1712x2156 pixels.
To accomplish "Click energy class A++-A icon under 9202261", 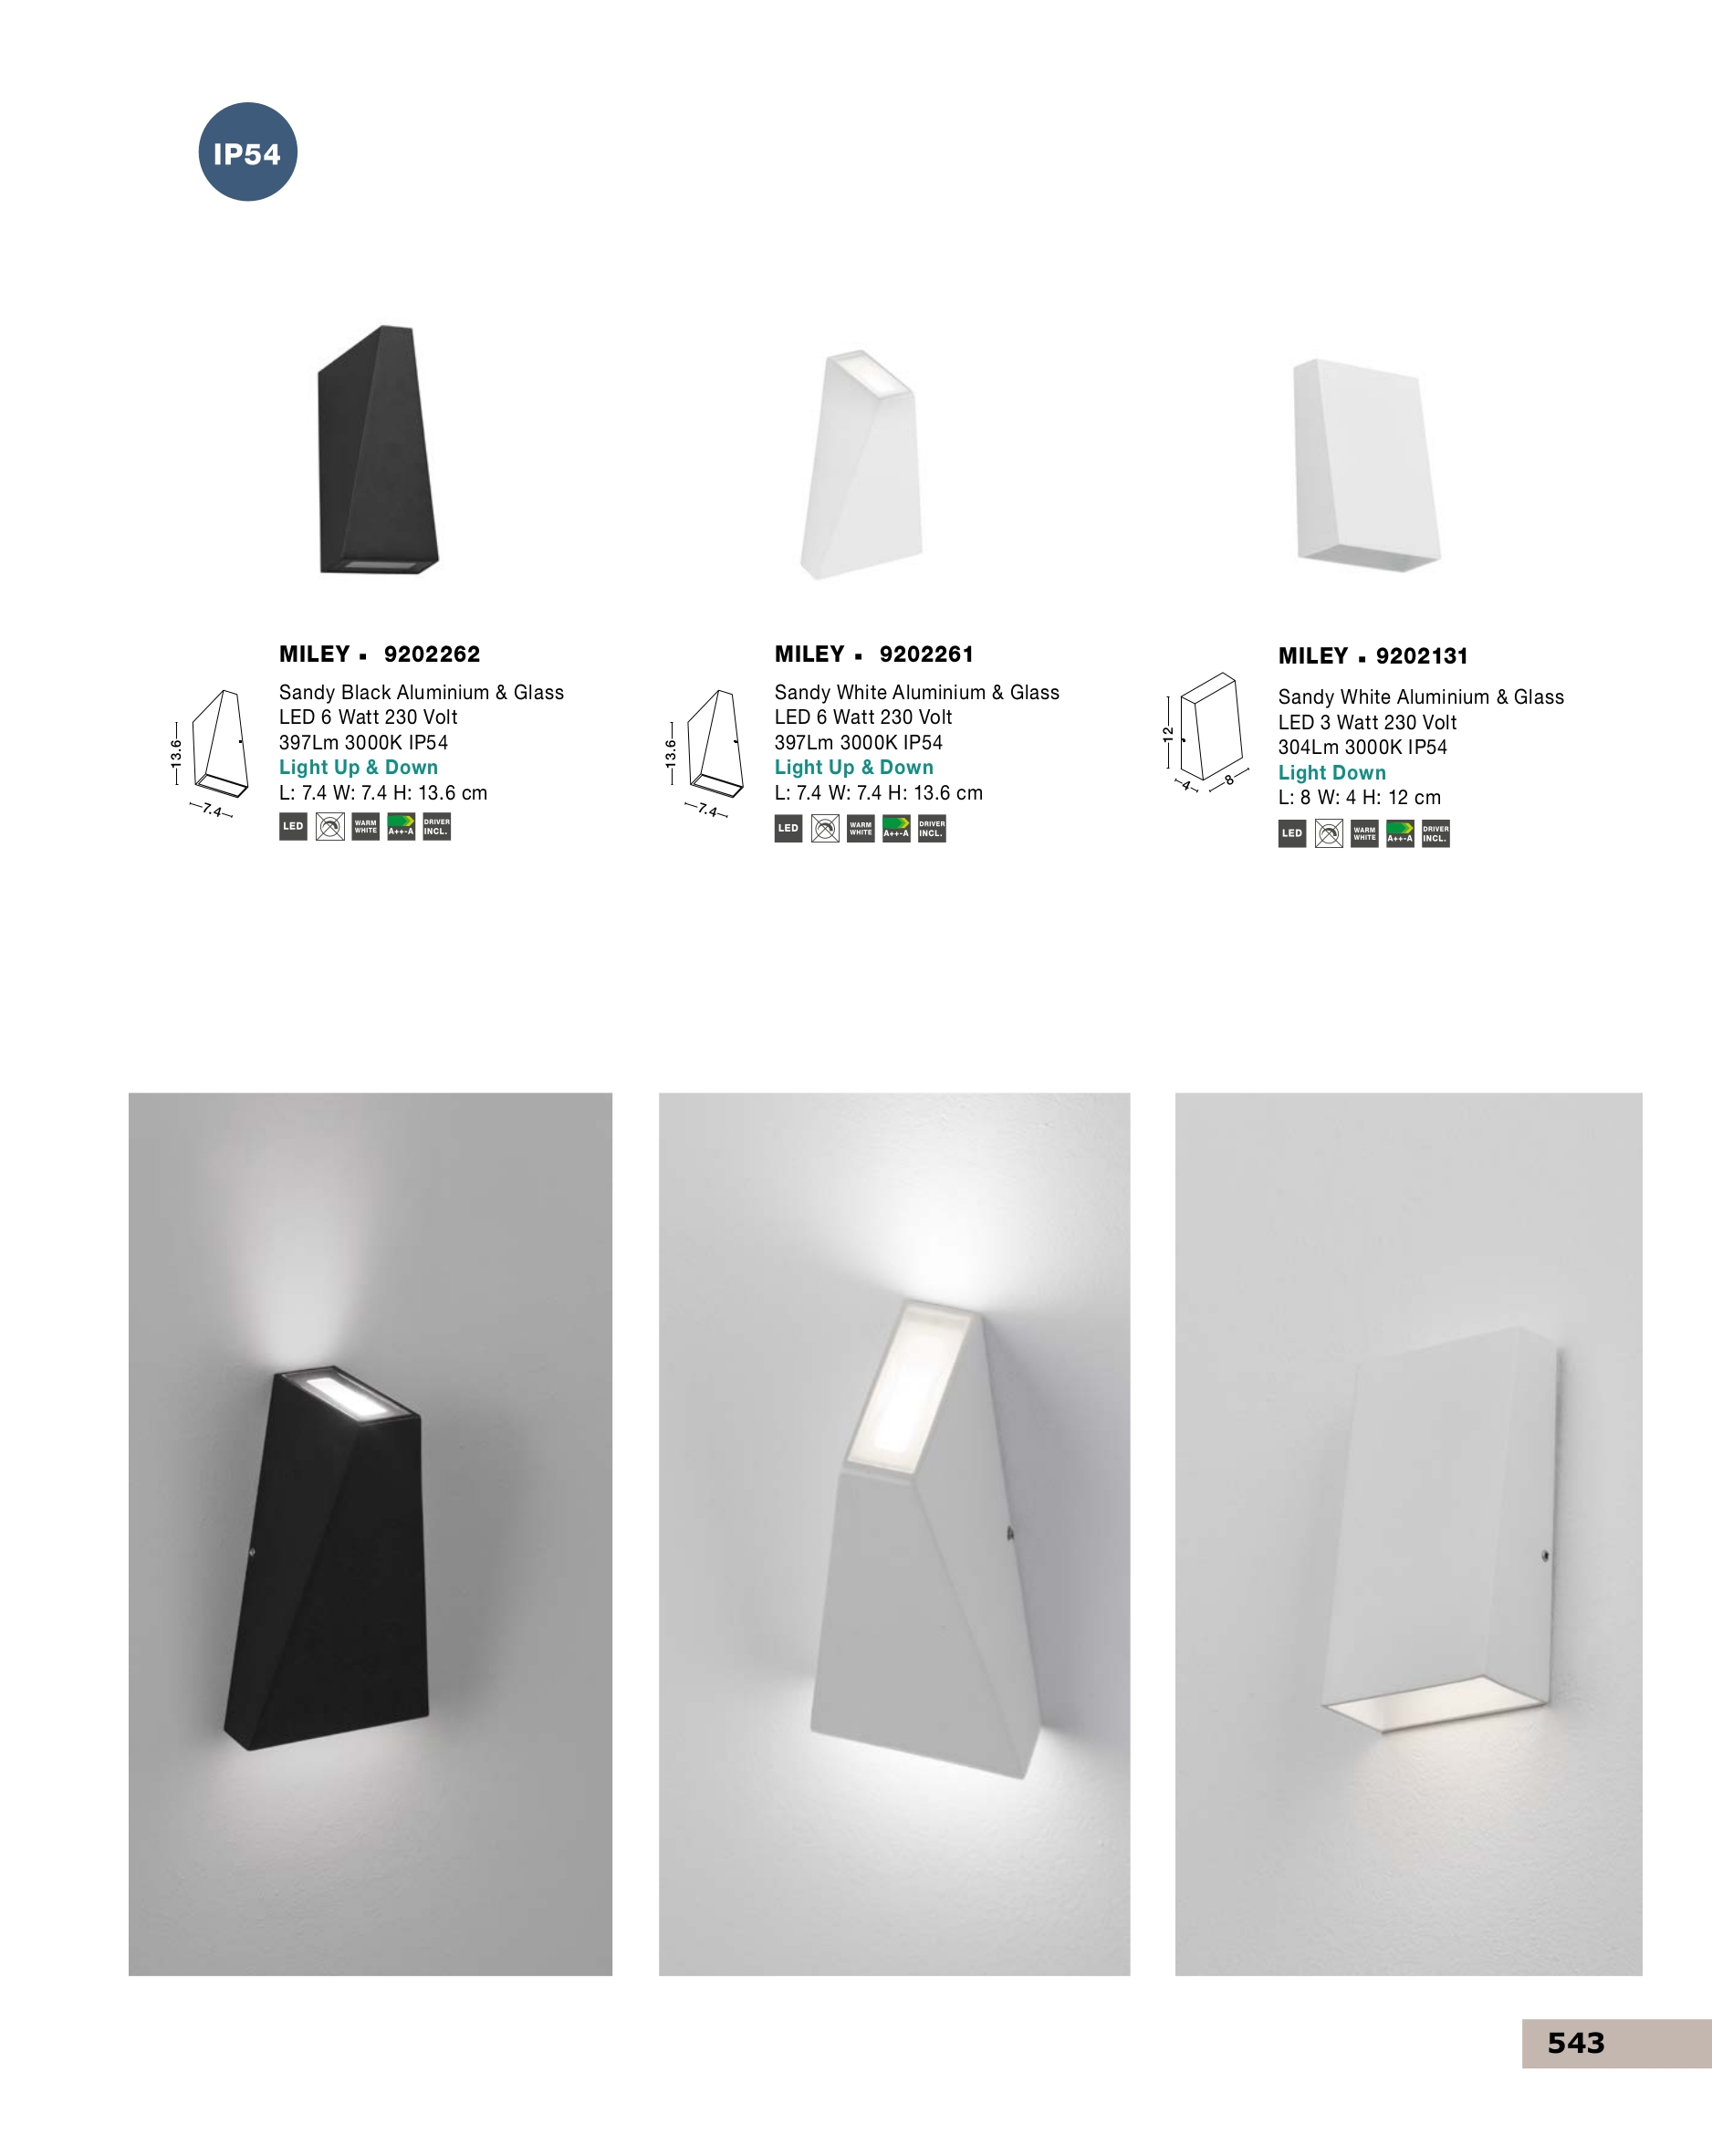I will click(896, 829).
